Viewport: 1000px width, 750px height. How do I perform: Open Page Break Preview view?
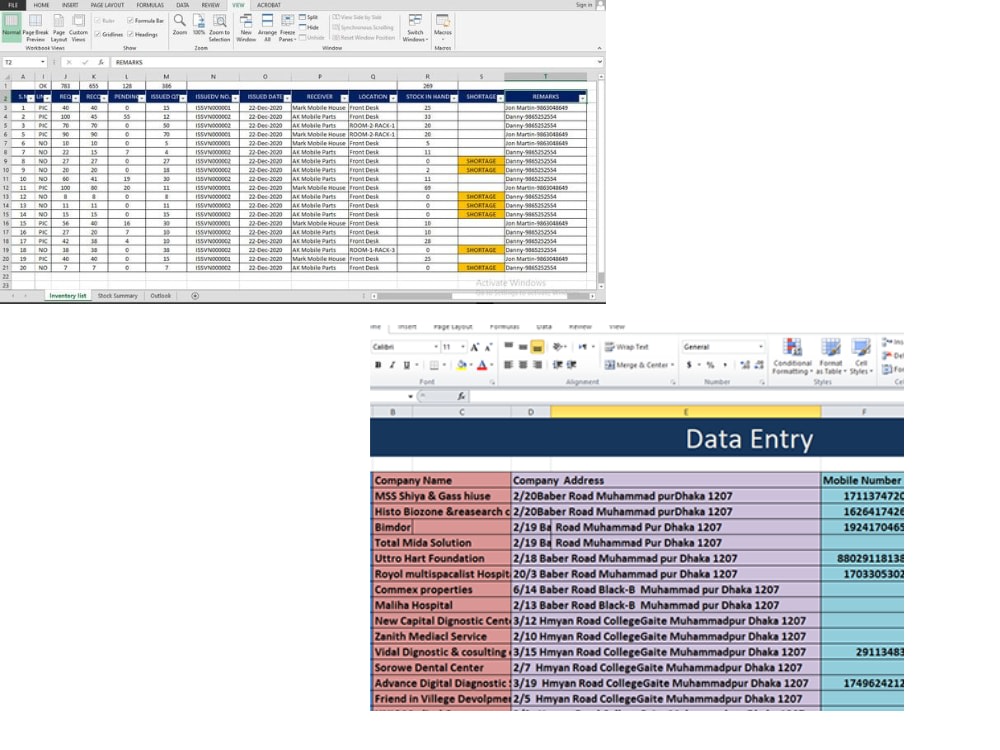click(x=35, y=27)
